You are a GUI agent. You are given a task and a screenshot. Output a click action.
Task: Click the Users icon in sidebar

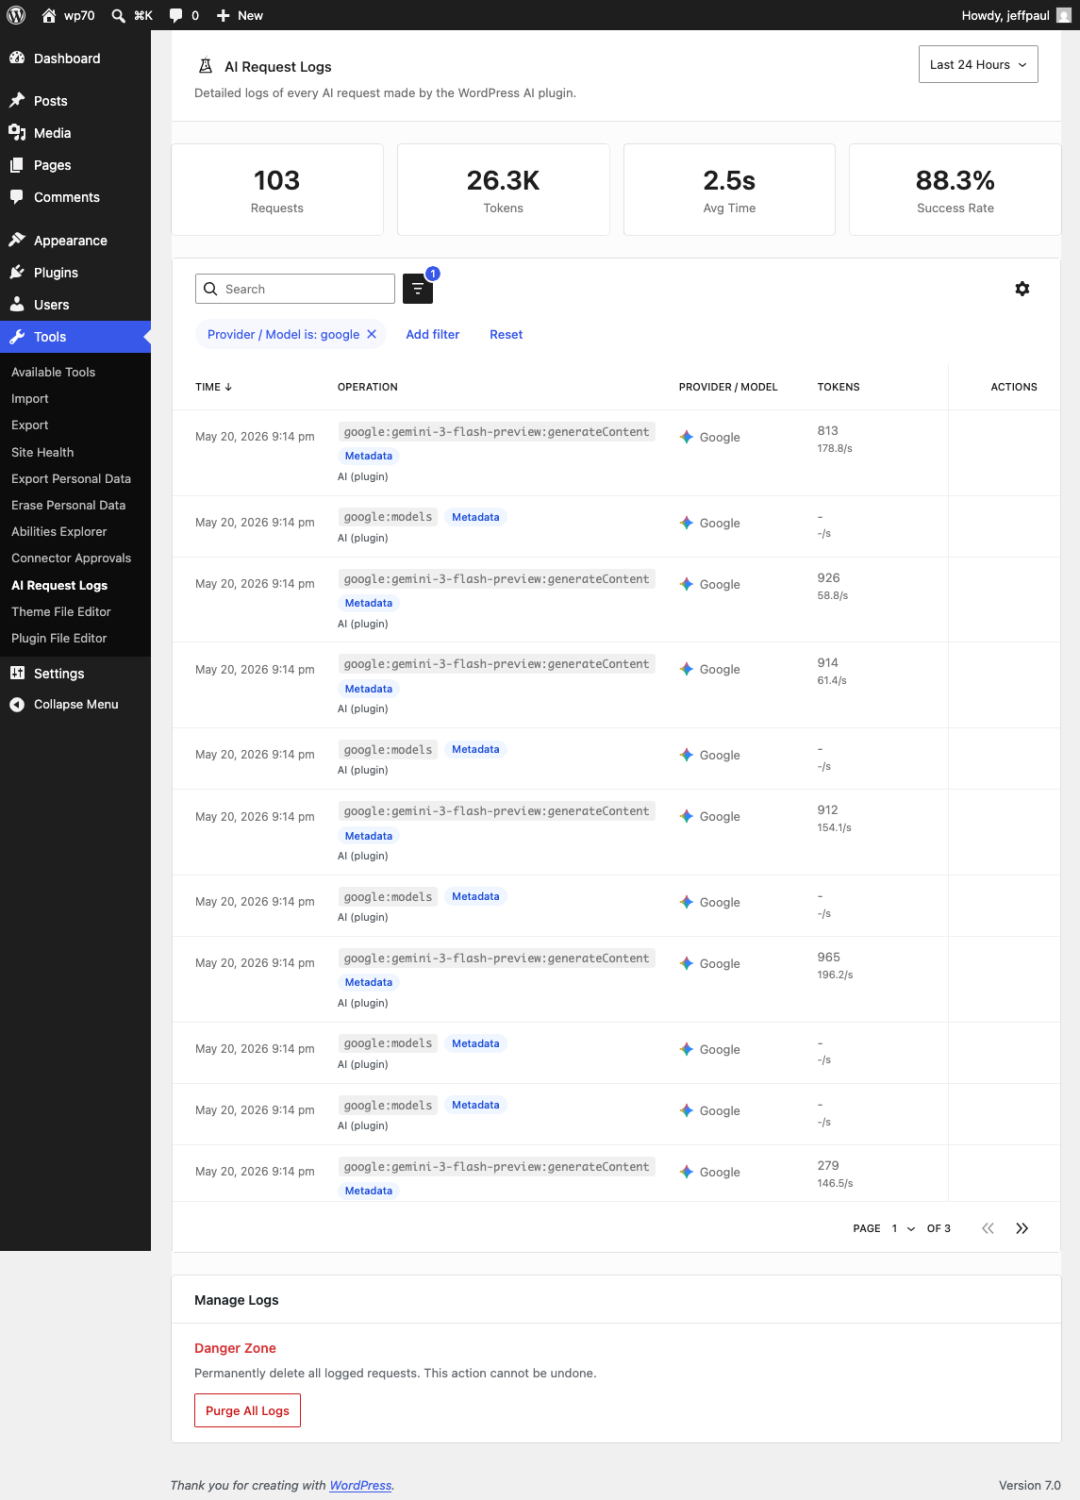coord(17,304)
